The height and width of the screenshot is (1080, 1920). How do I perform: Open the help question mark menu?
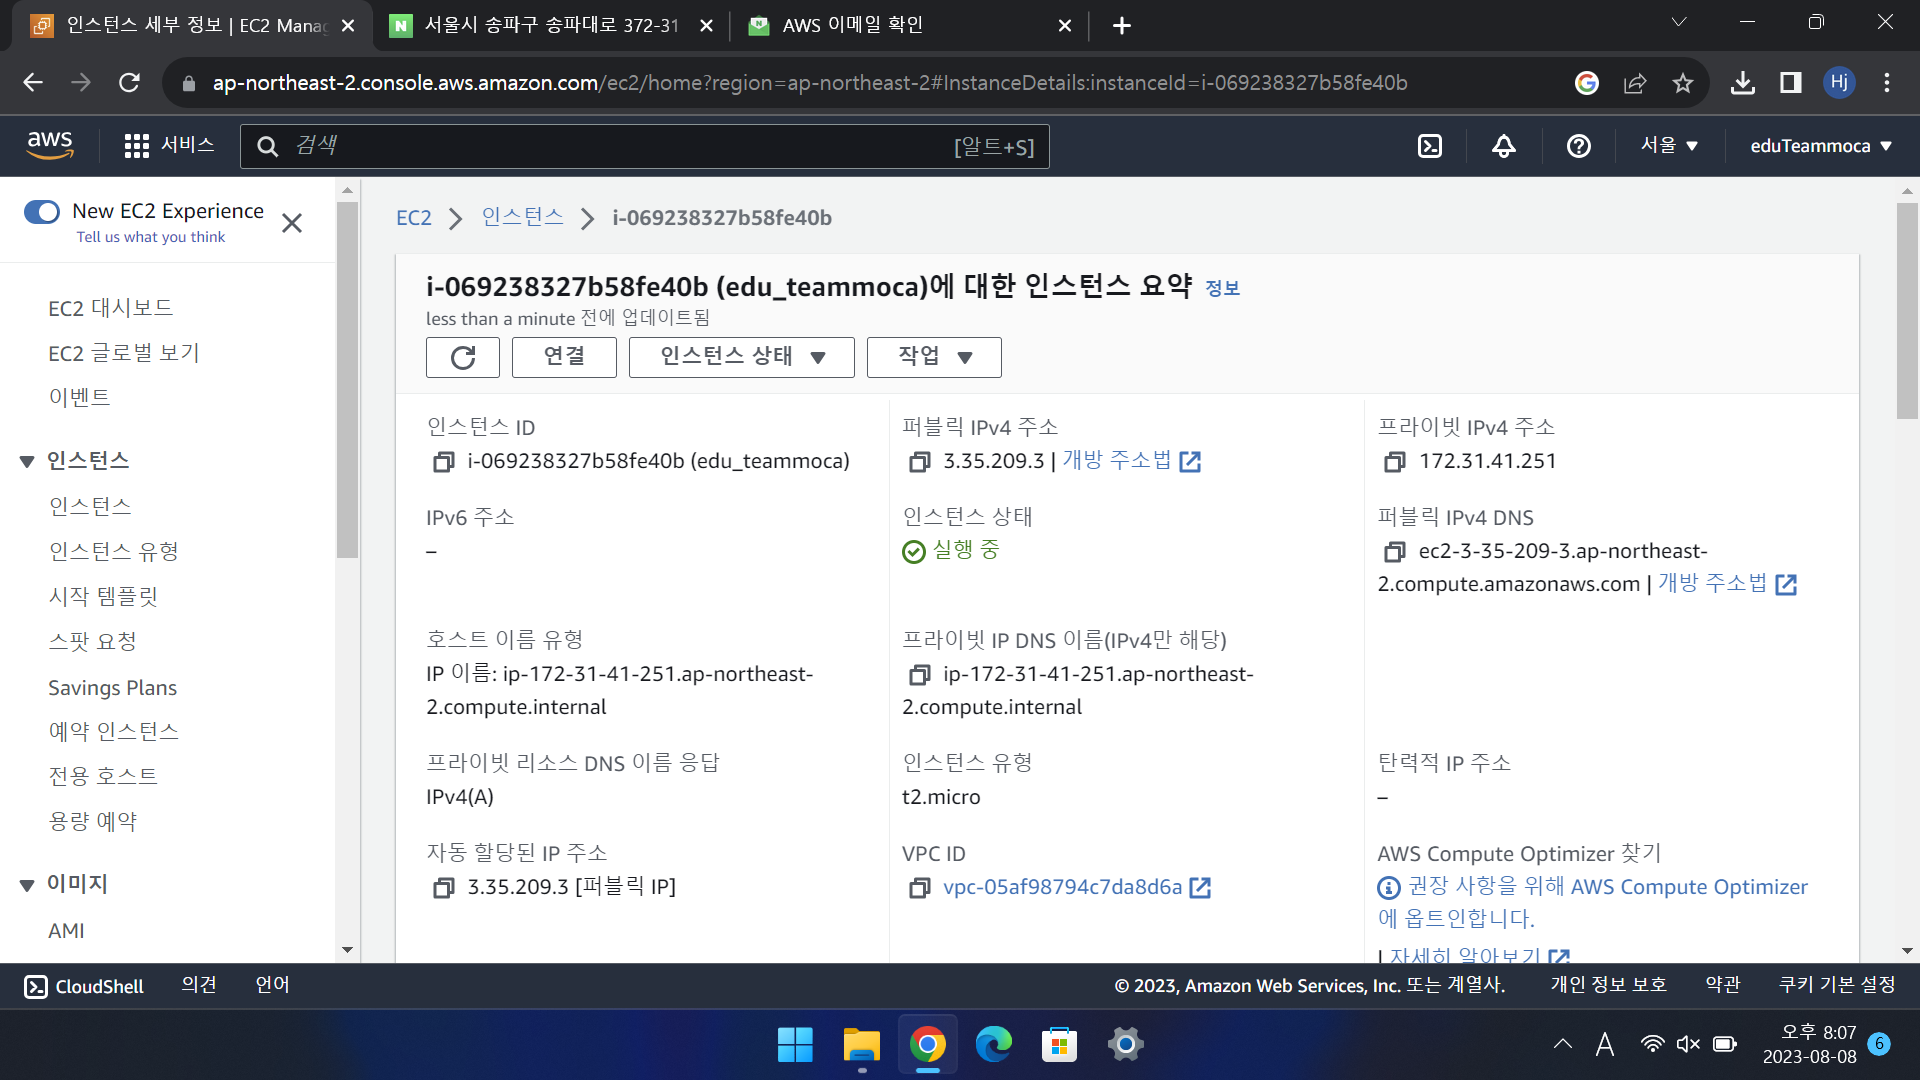tap(1579, 146)
